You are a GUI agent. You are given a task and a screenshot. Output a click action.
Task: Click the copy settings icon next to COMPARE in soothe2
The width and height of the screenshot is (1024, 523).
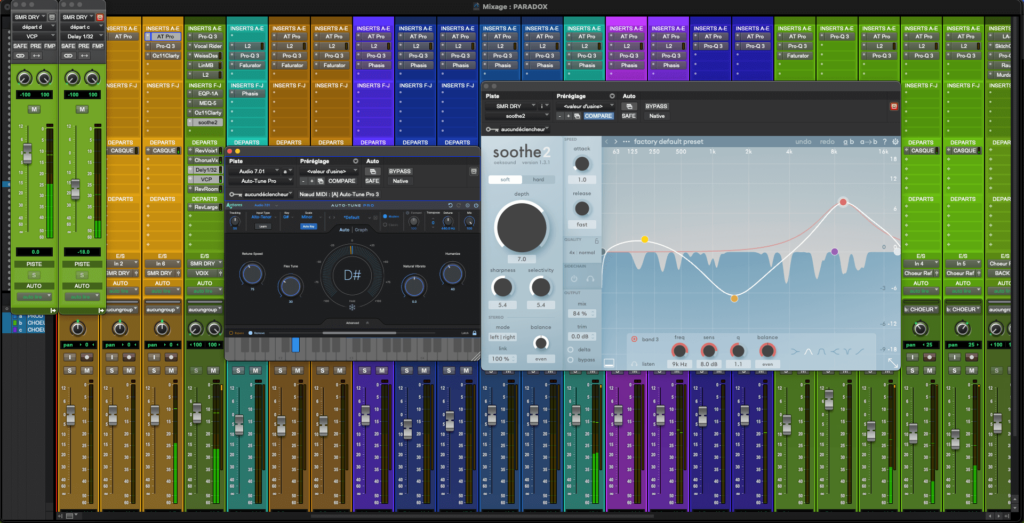[577, 116]
